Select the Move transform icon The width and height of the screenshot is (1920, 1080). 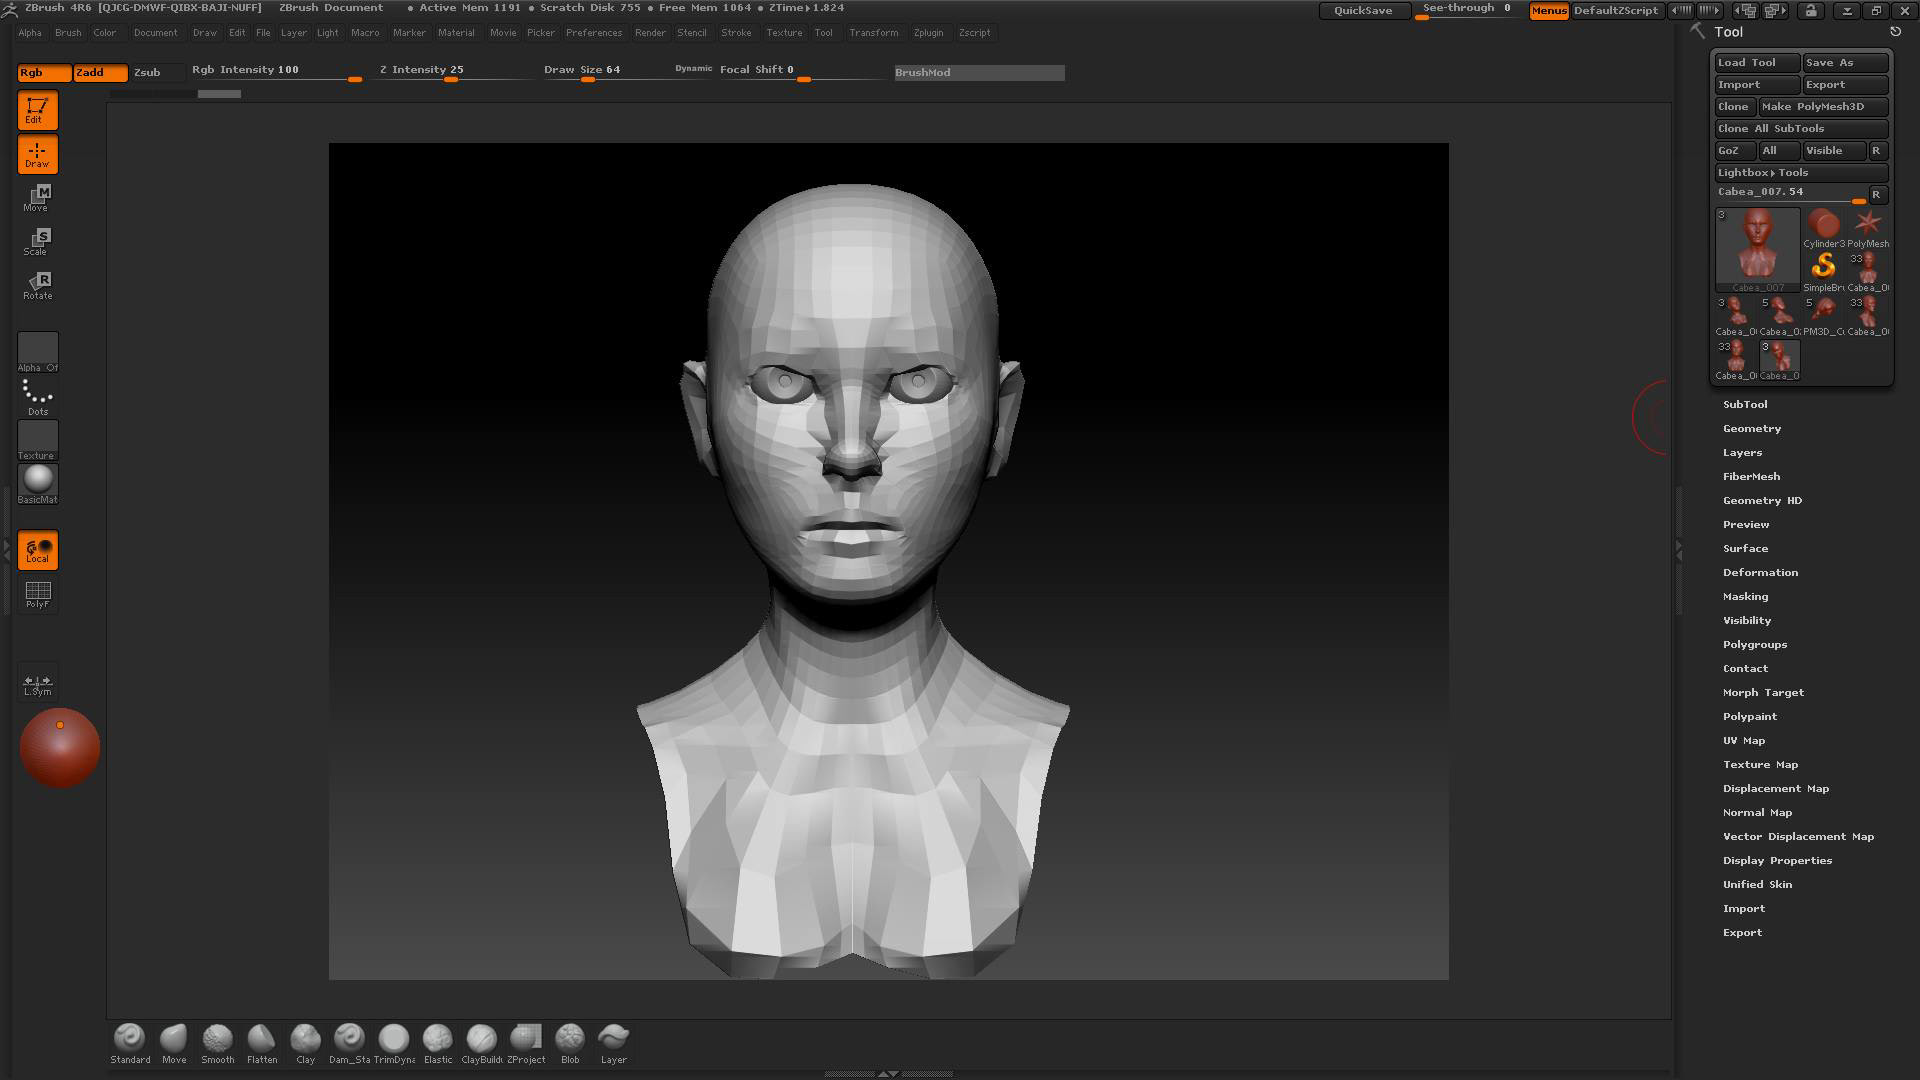coord(38,197)
